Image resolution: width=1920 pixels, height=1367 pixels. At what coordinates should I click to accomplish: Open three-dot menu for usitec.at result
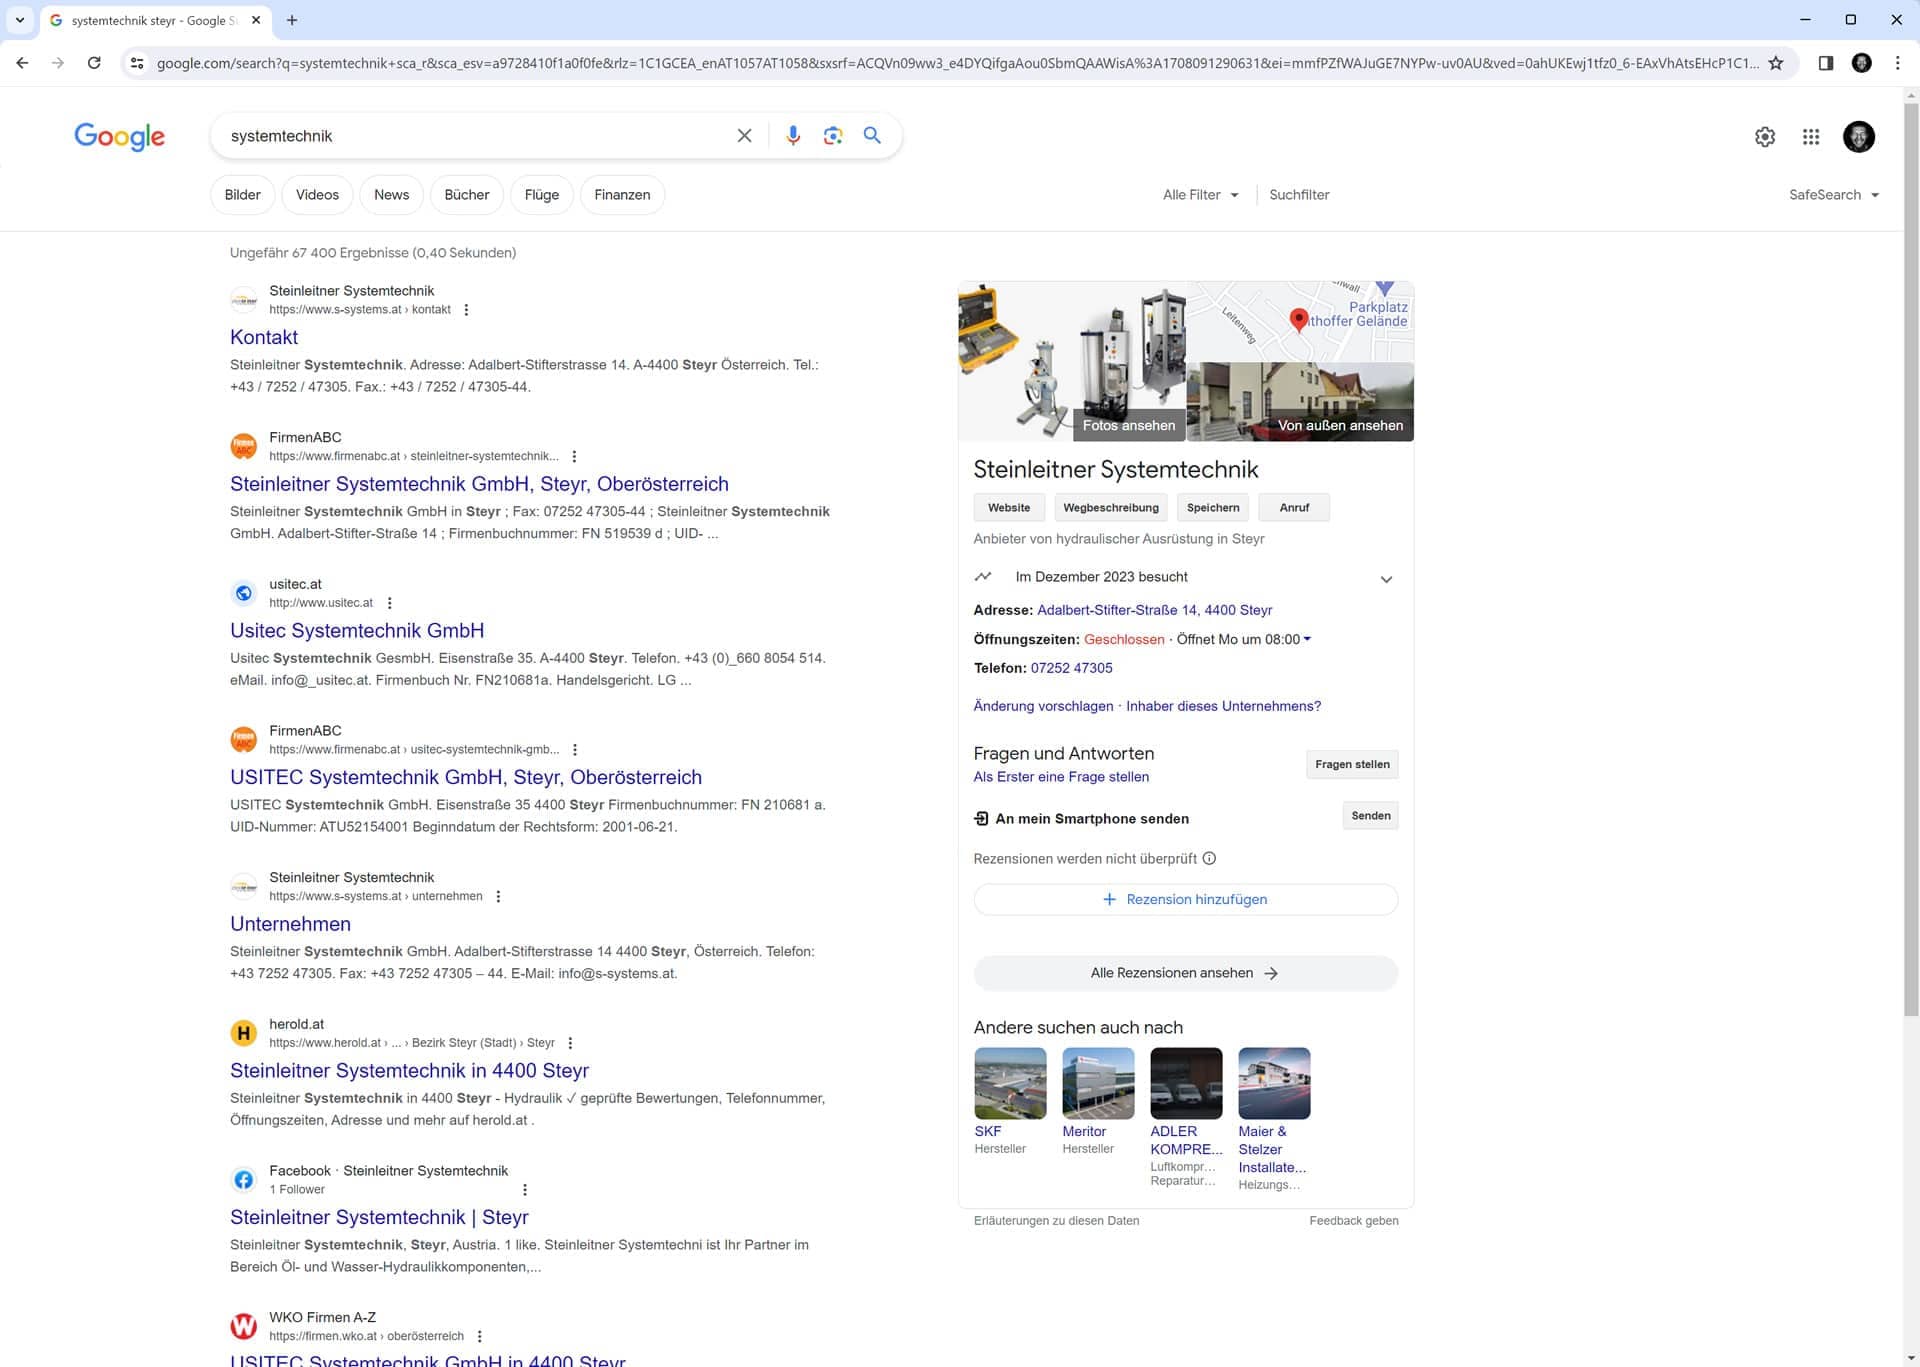coord(390,603)
